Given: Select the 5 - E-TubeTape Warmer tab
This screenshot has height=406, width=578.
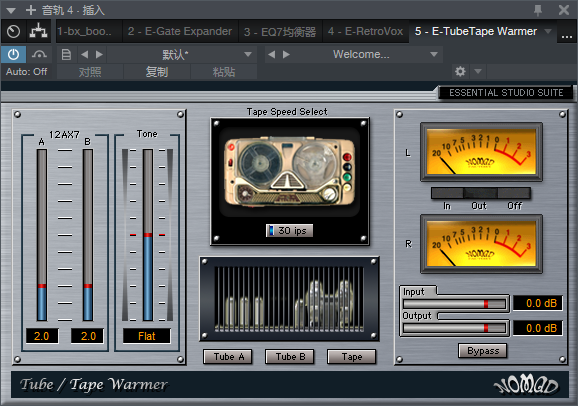Looking at the screenshot, I should [x=476, y=31].
